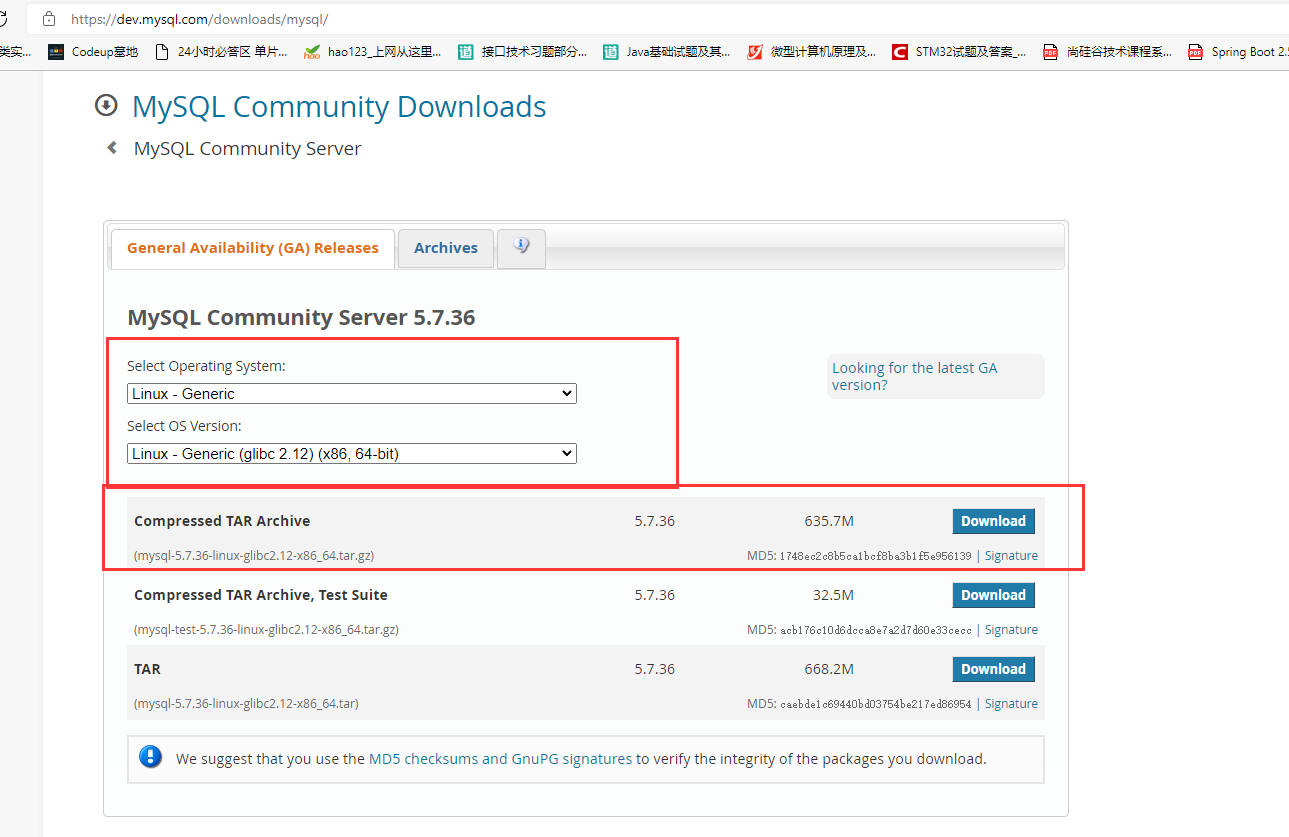Screen dimensions: 1289x837
Task: Click the file name mysql-5.7.36-linux-glibc2.12-x86_64.tar
Action: click(246, 704)
